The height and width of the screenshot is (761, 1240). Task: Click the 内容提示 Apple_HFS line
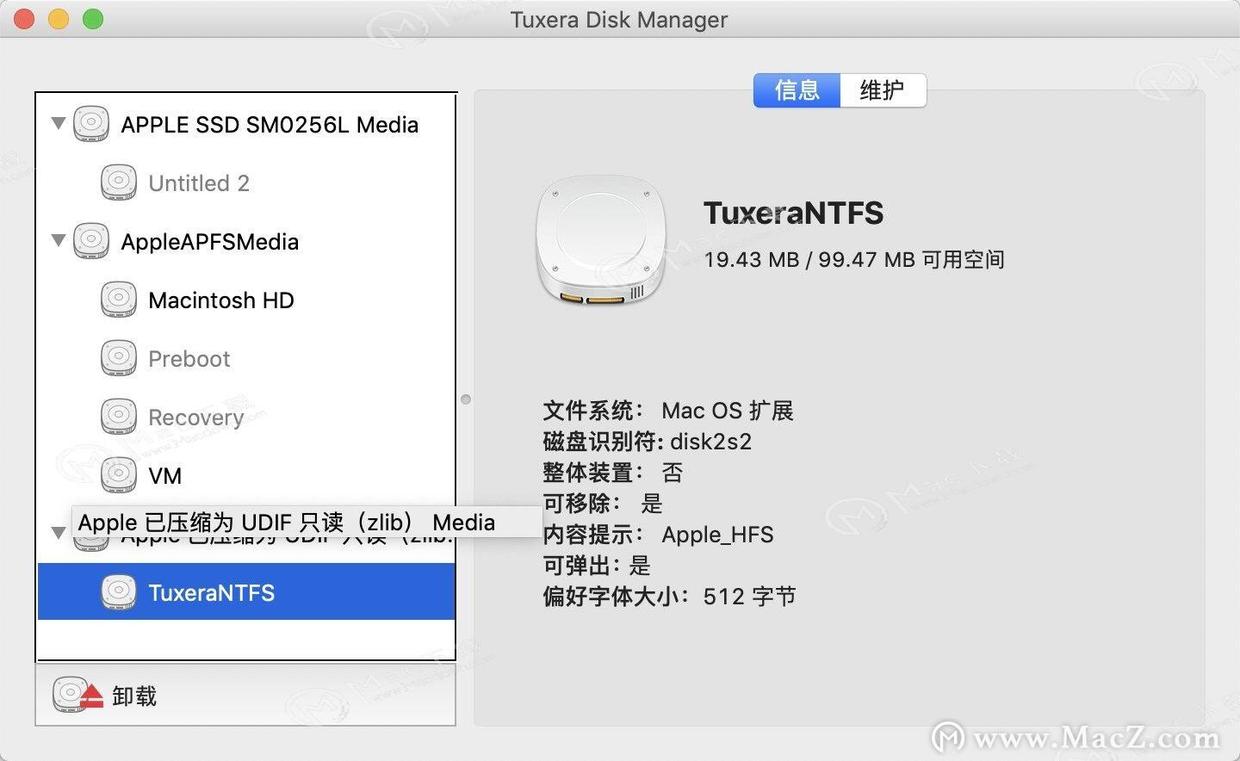point(658,534)
